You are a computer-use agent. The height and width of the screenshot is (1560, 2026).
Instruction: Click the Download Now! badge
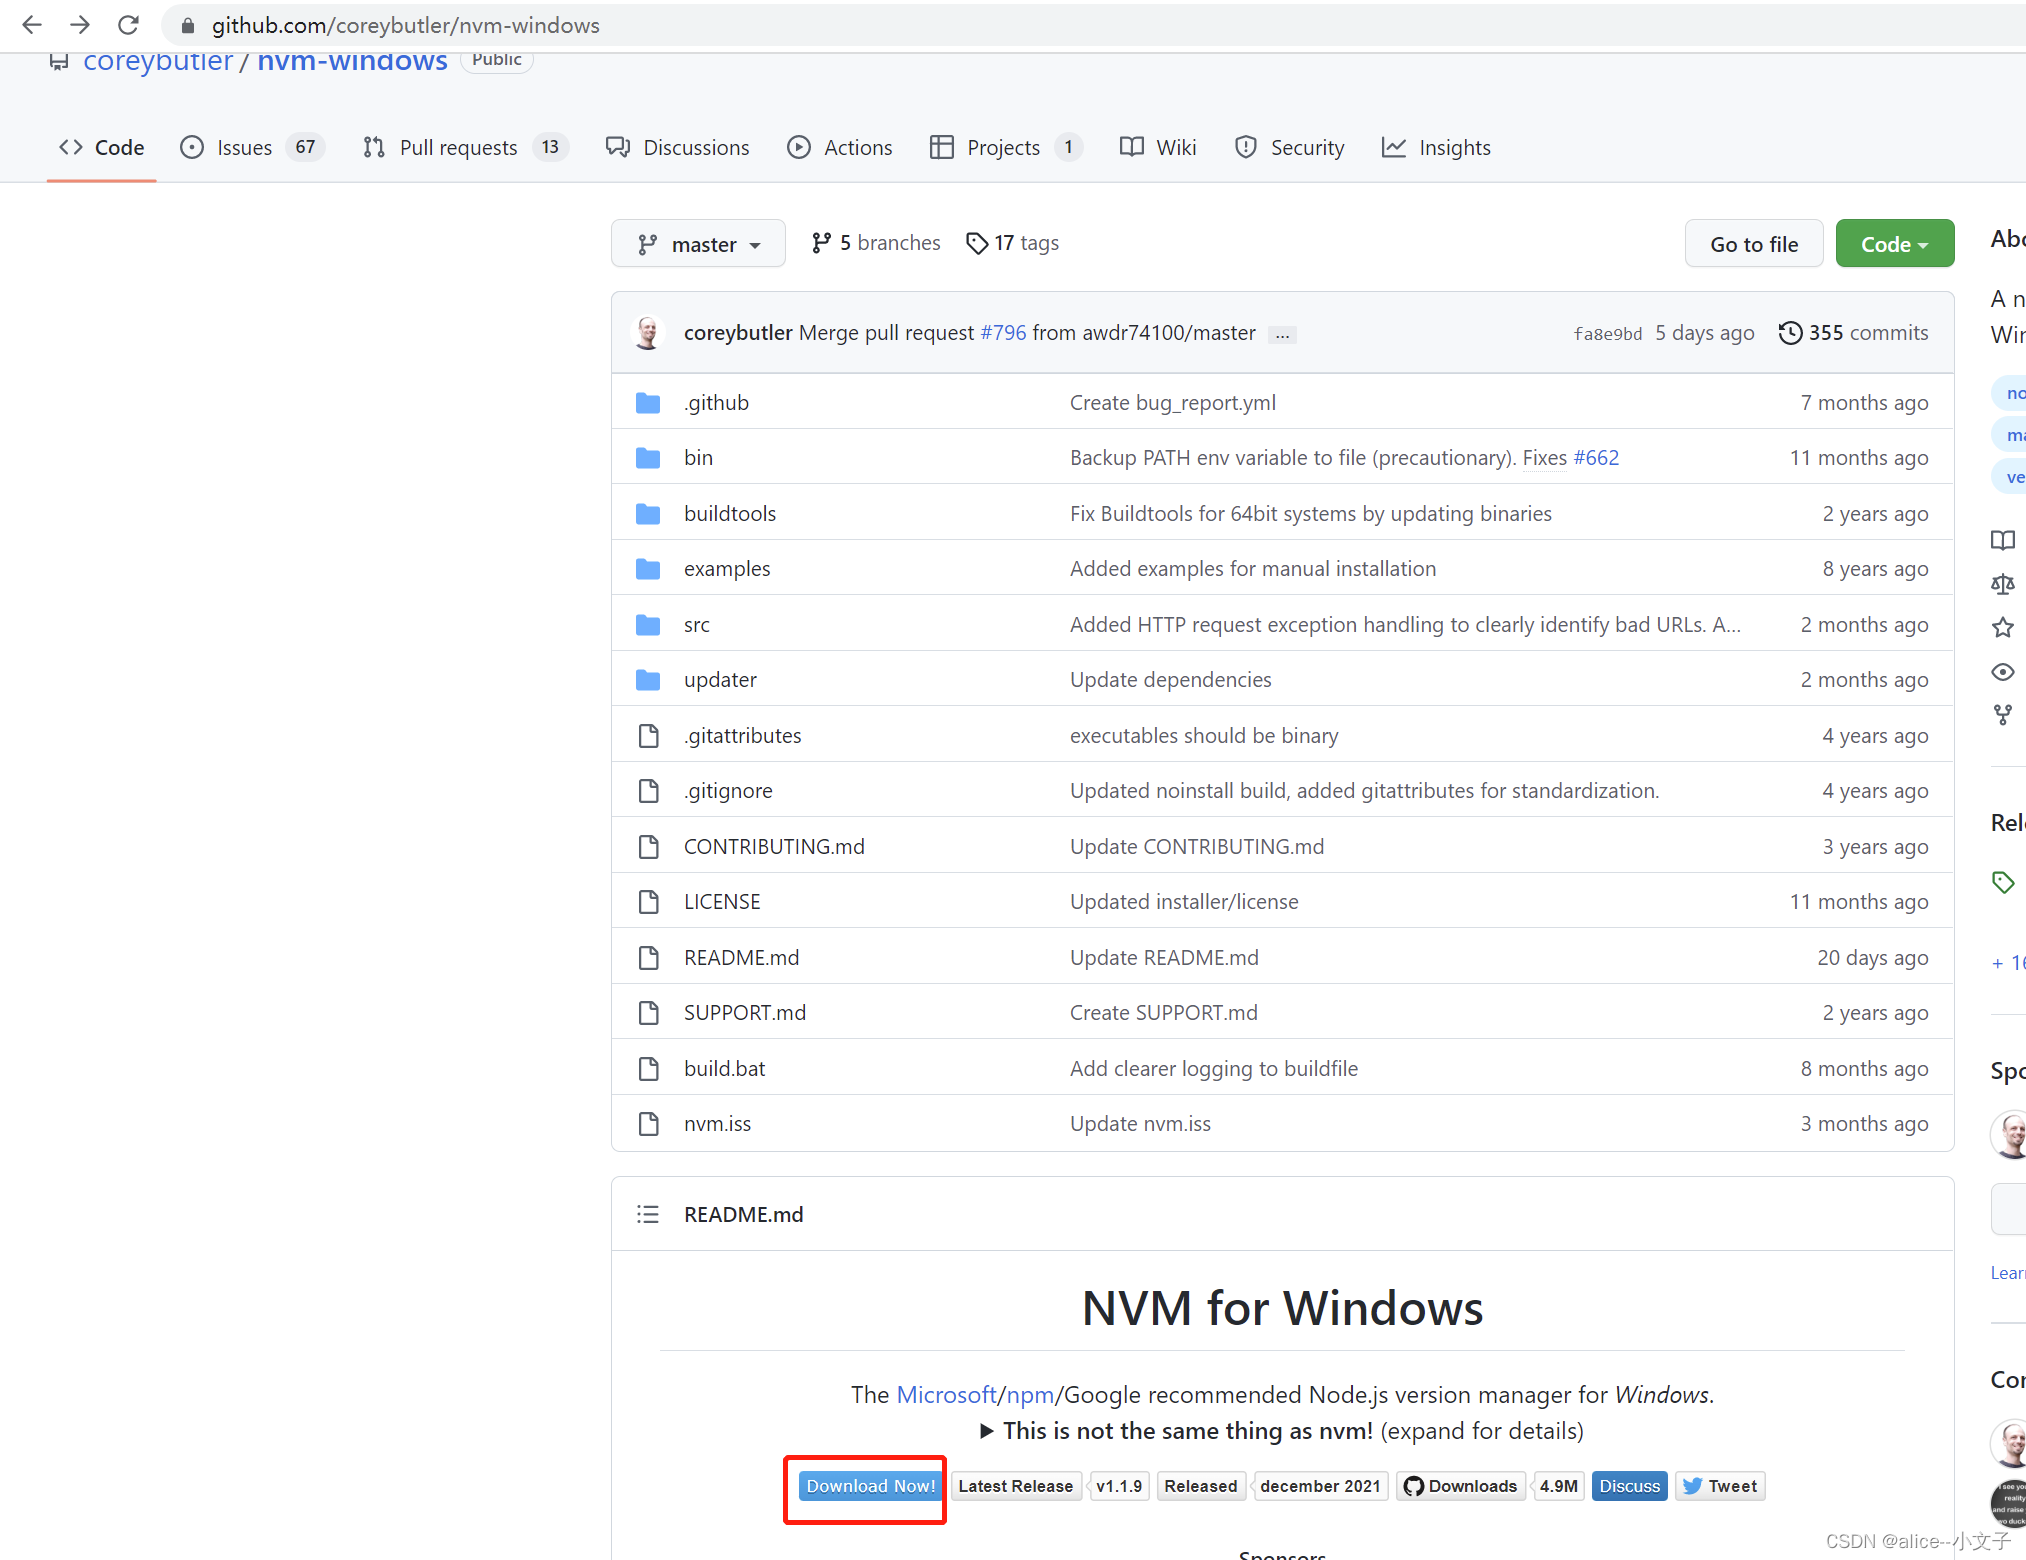[x=870, y=1486]
